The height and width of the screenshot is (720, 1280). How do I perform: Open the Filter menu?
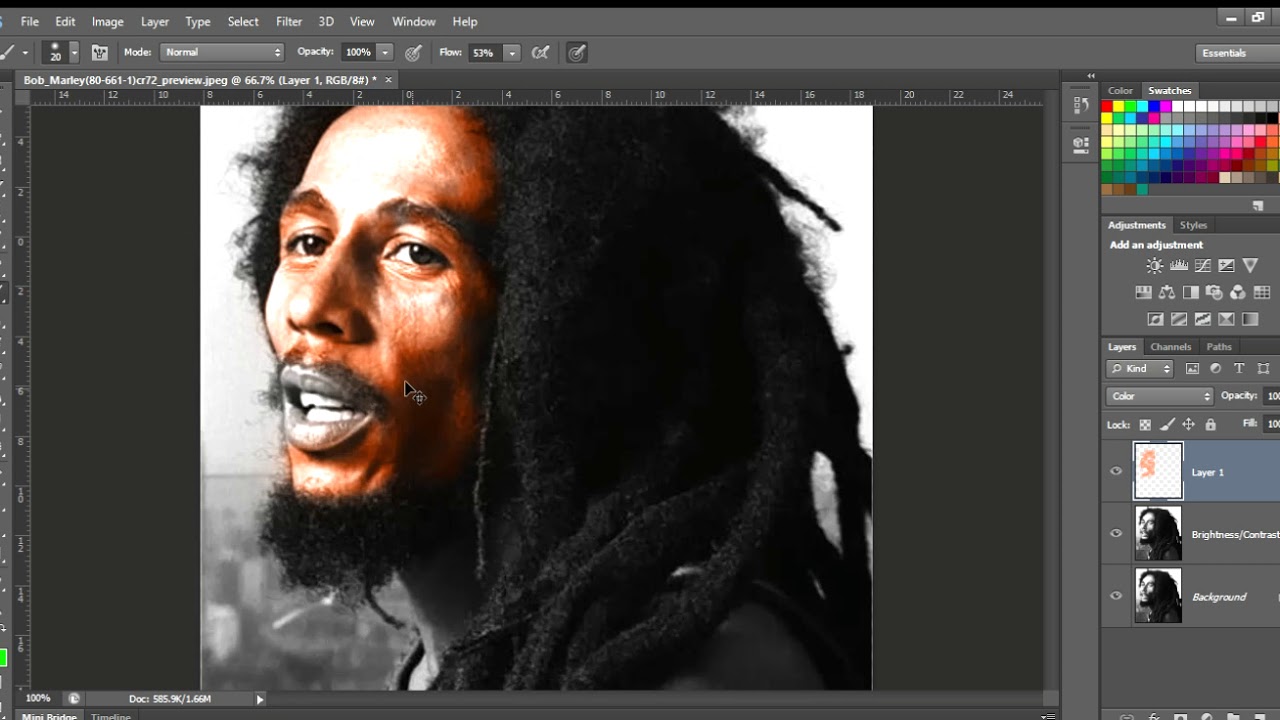[289, 21]
